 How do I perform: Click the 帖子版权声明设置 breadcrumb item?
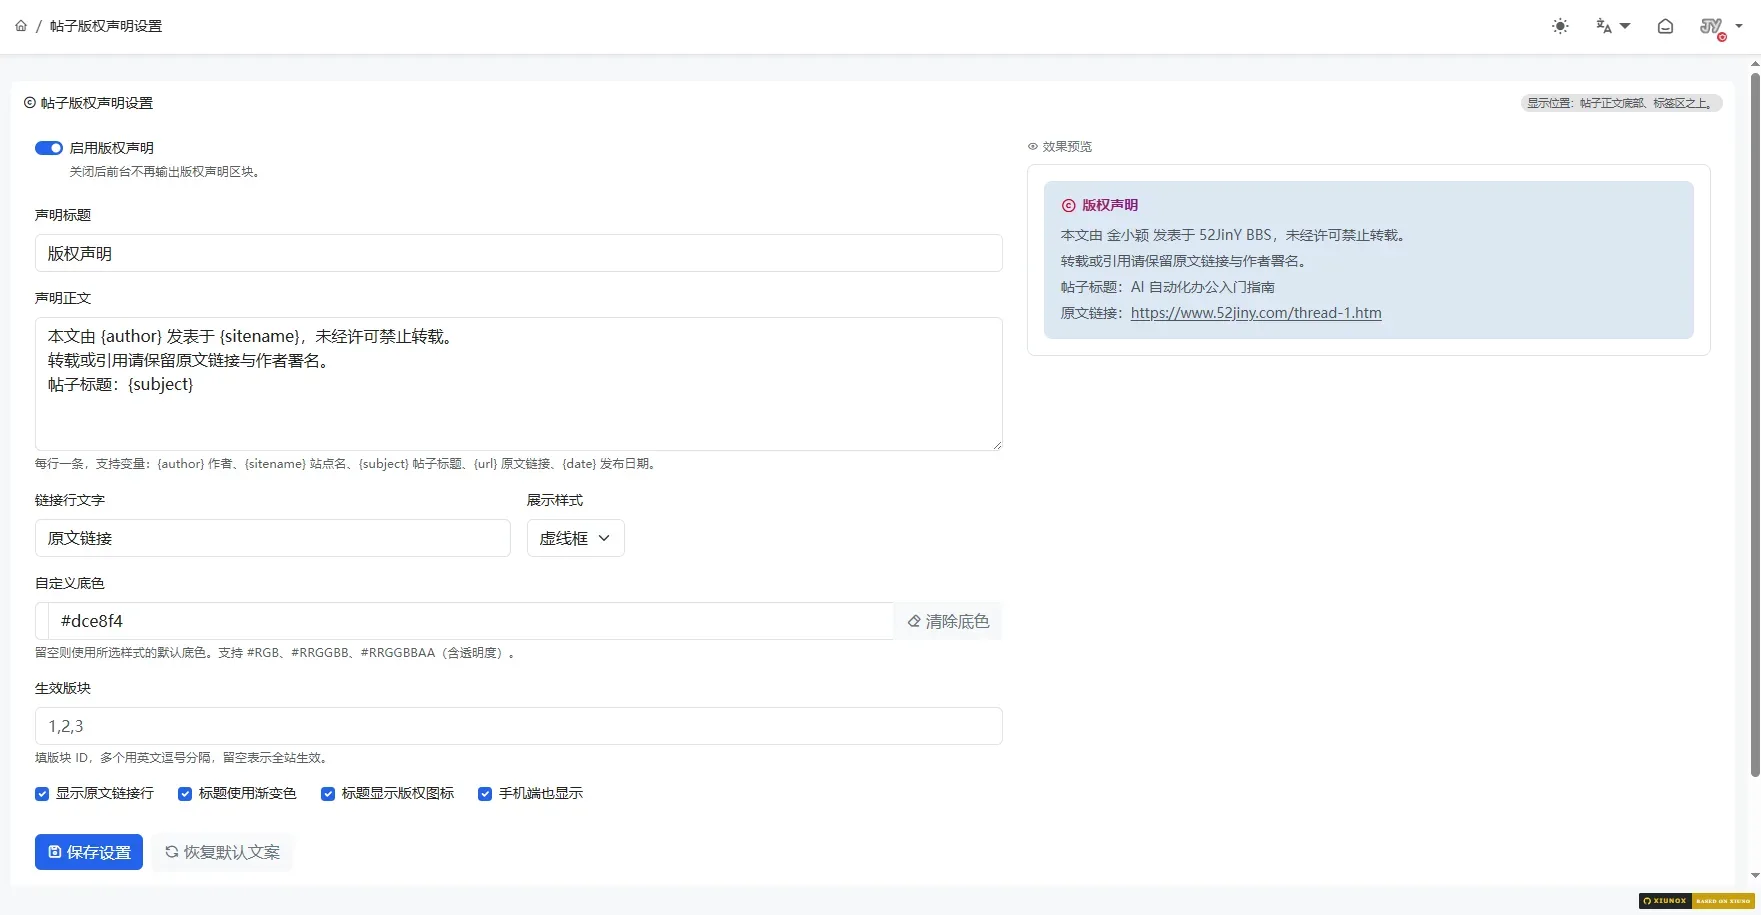click(106, 26)
